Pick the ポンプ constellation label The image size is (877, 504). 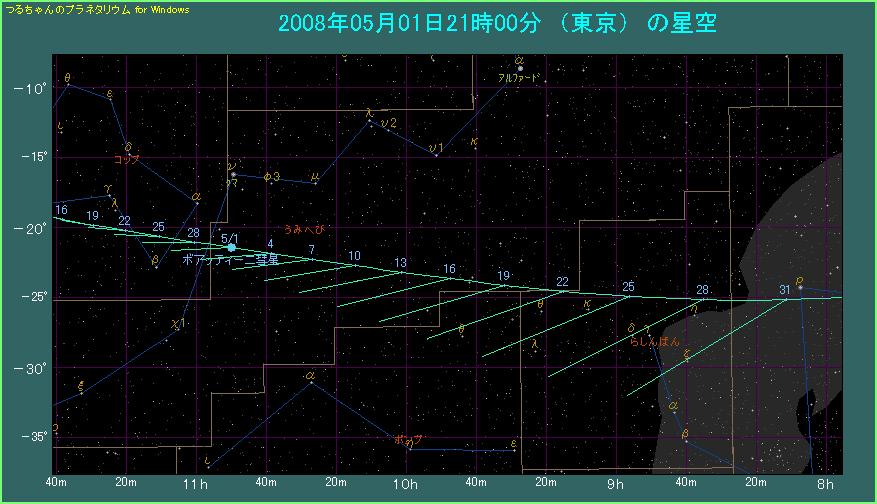(x=408, y=439)
